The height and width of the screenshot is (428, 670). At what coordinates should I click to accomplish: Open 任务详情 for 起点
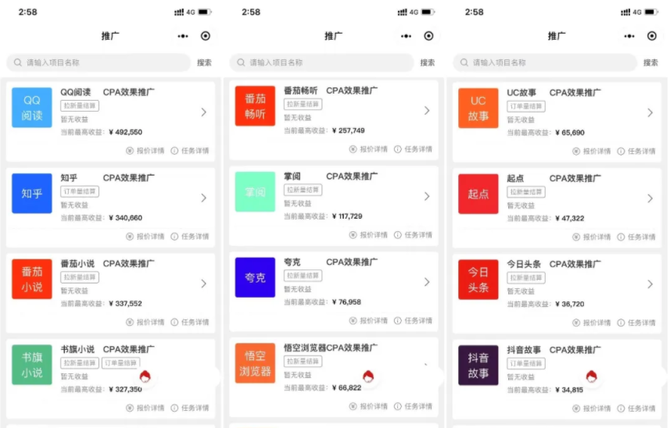636,237
